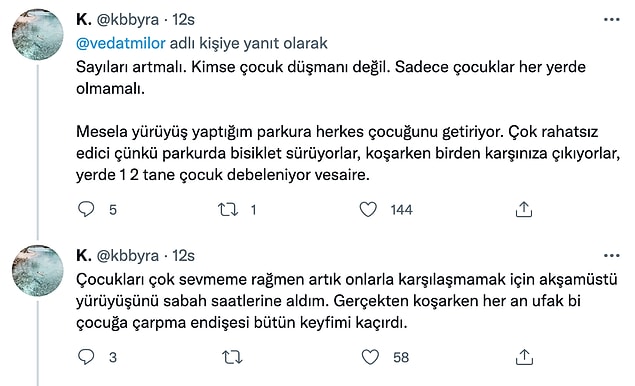
Task: Open more options menu on first tweet
Action: coord(612,19)
